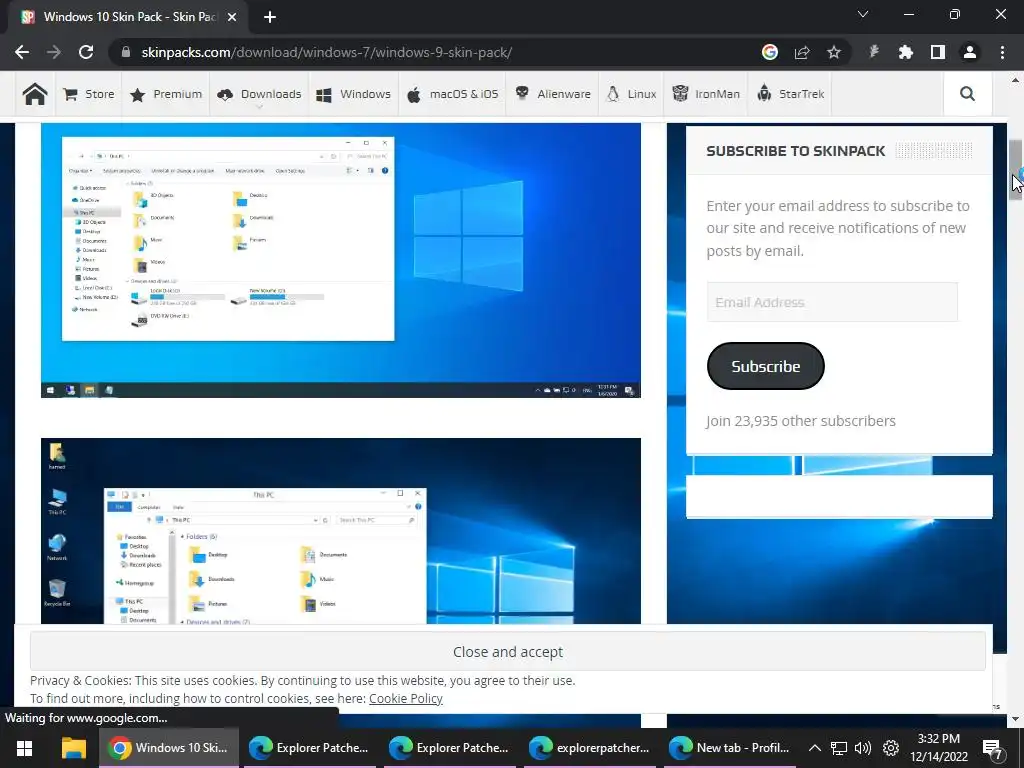Reload the current page
The image size is (1024, 768).
coord(86,52)
